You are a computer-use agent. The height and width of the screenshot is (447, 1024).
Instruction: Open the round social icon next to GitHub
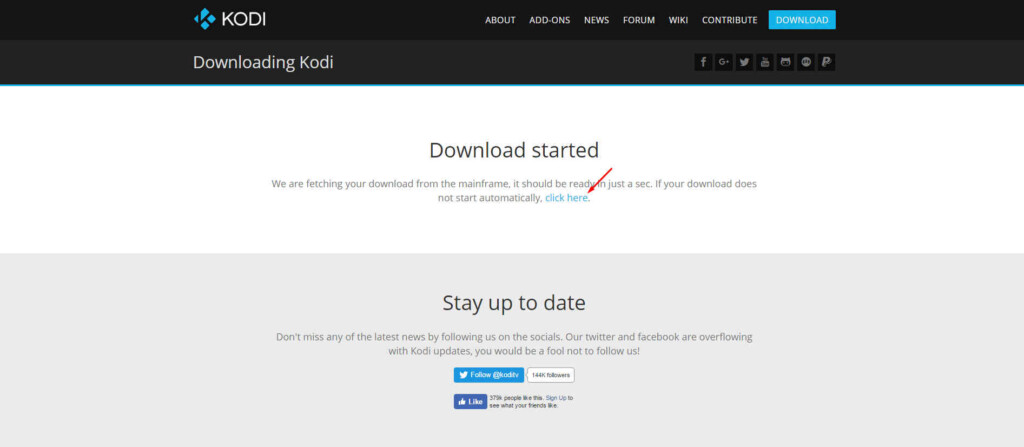806,62
